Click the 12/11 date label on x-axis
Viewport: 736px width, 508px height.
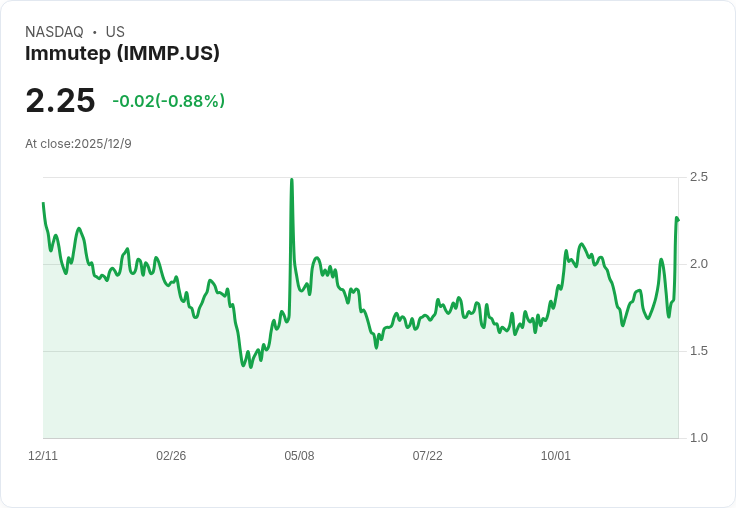pos(43,456)
